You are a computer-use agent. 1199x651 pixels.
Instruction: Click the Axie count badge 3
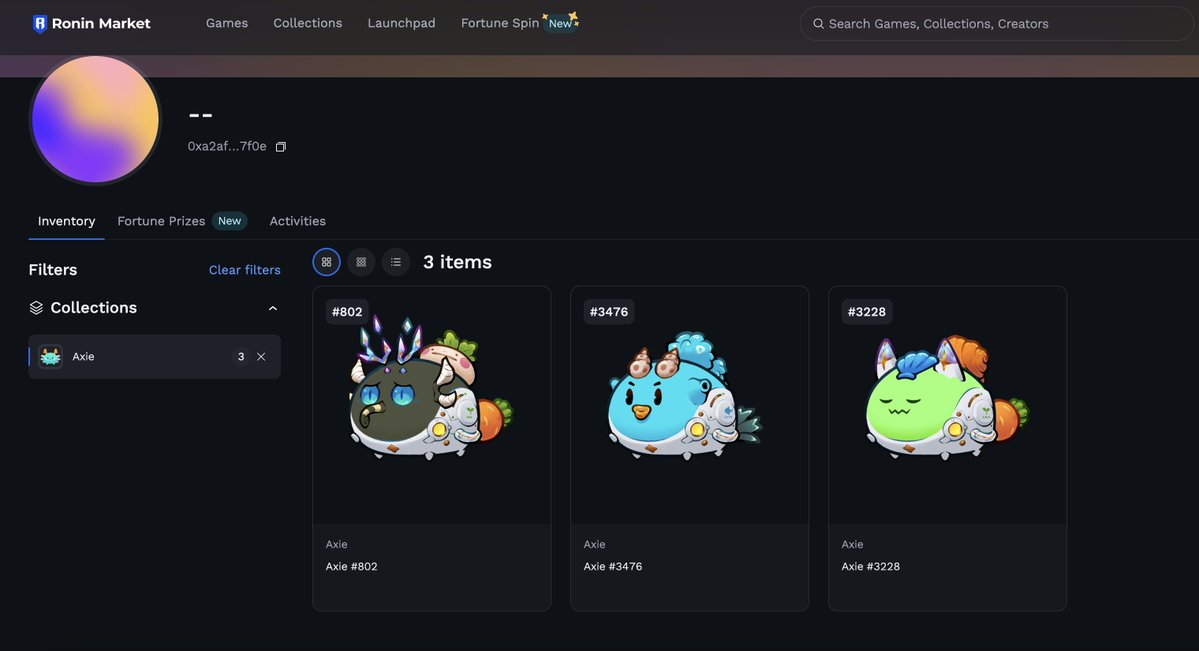241,356
